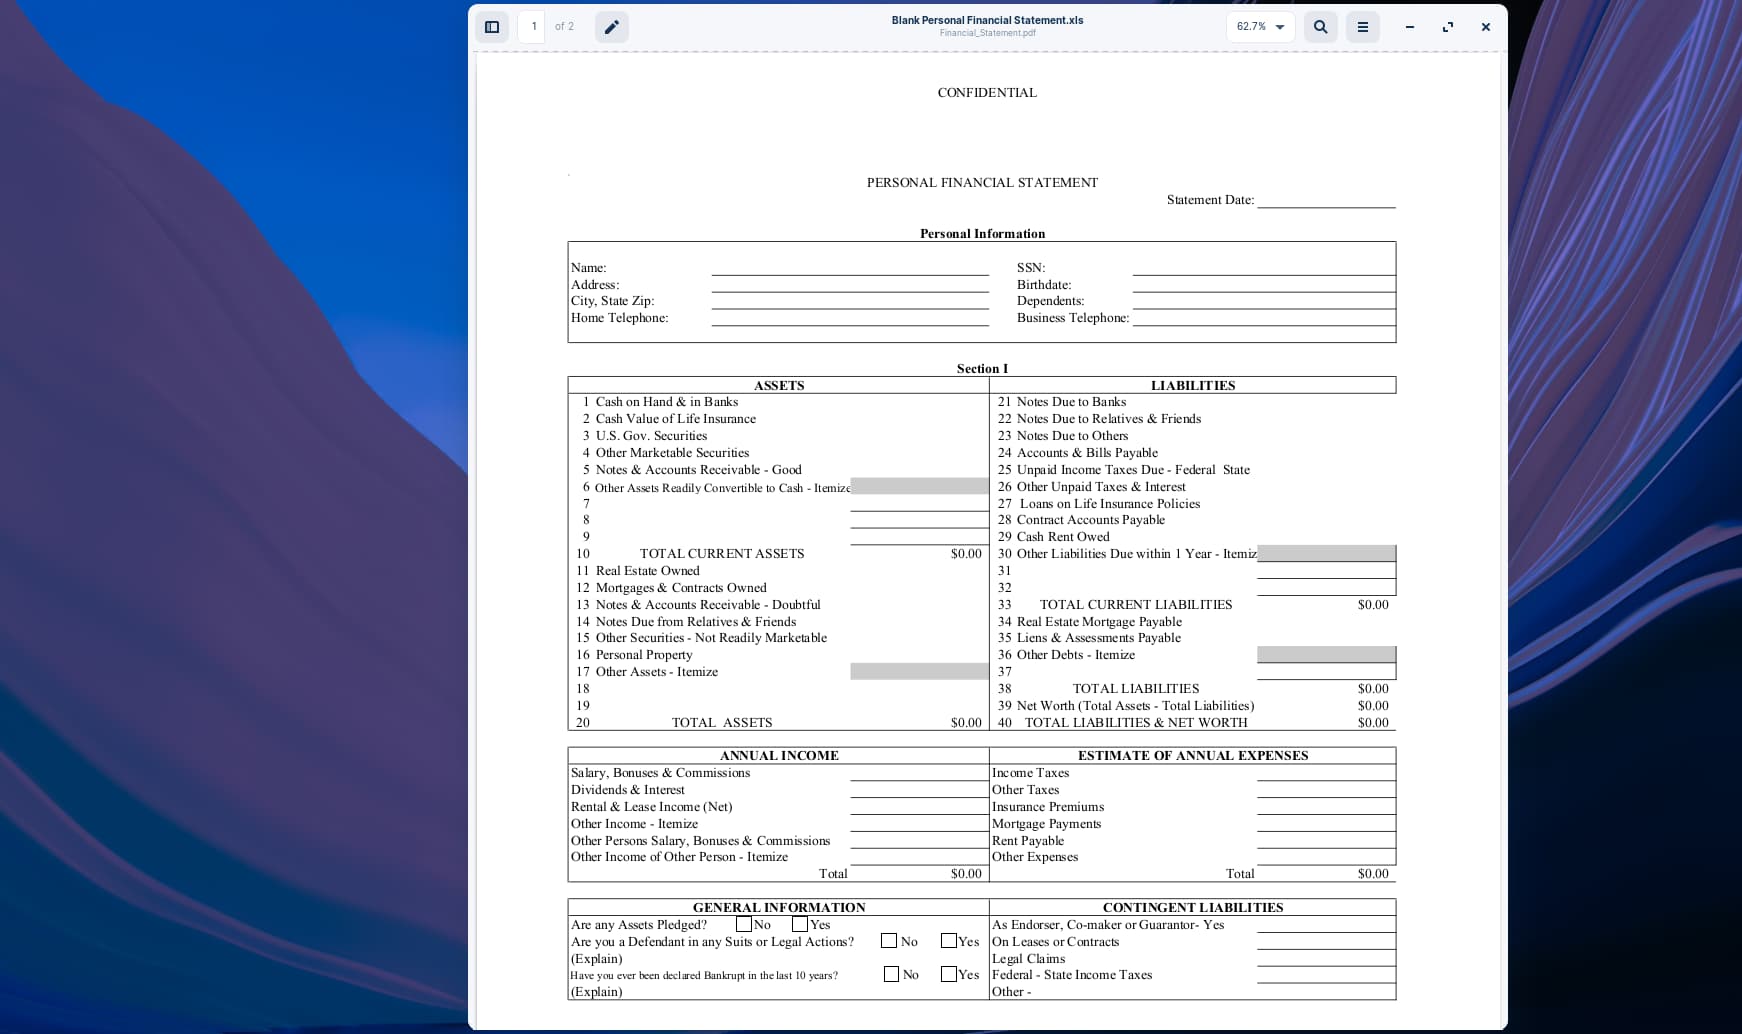Click the gray field beside 'Other Debts - Itemize'

click(1326, 655)
